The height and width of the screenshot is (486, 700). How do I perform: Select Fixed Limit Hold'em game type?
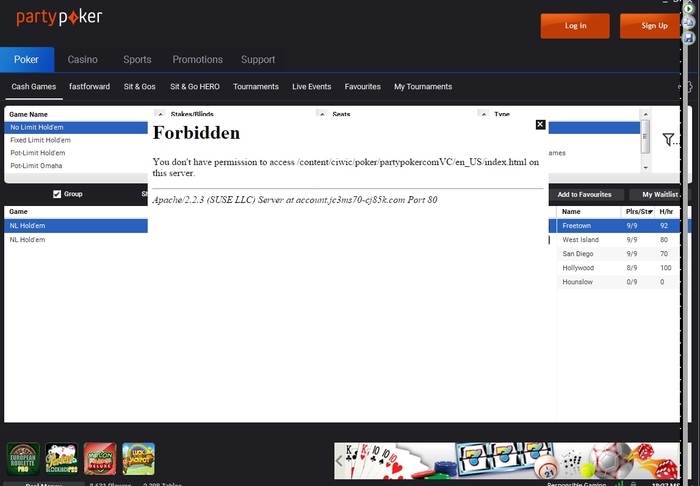pos(76,140)
